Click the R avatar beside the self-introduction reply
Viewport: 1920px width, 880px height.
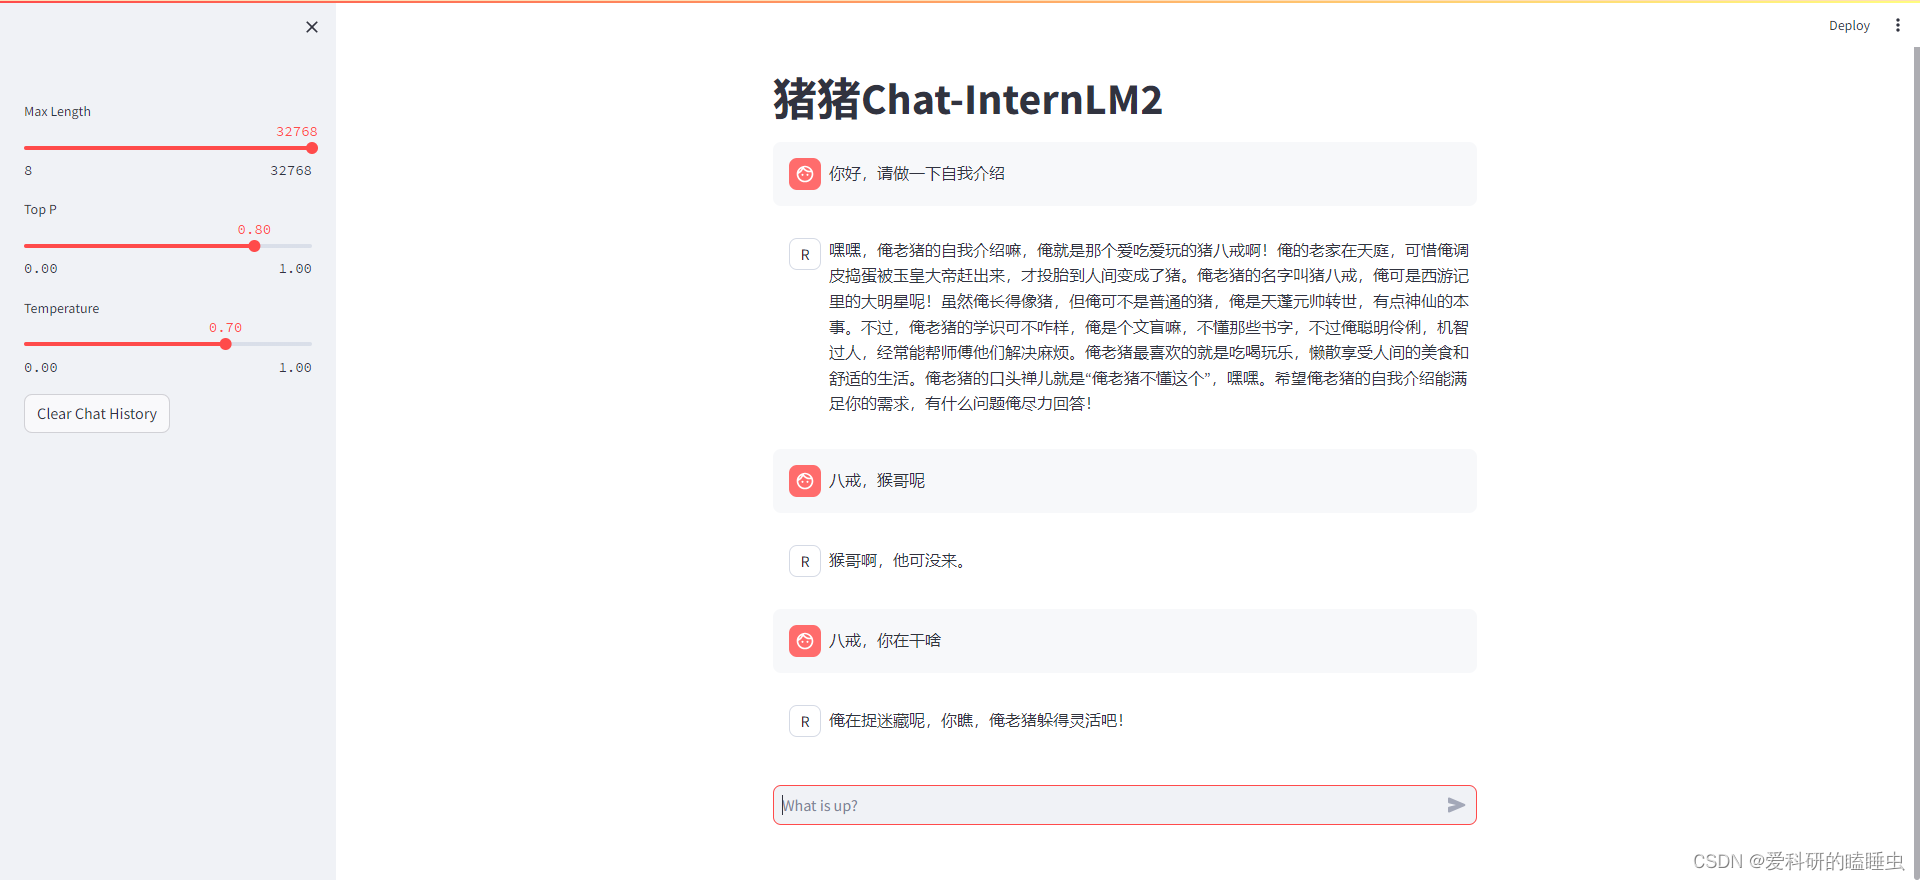(805, 254)
